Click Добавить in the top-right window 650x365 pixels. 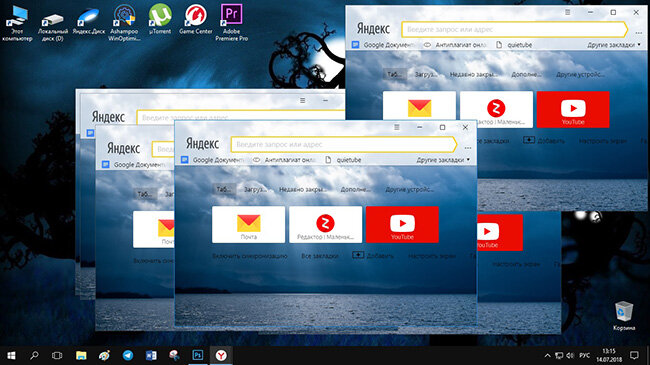point(544,141)
